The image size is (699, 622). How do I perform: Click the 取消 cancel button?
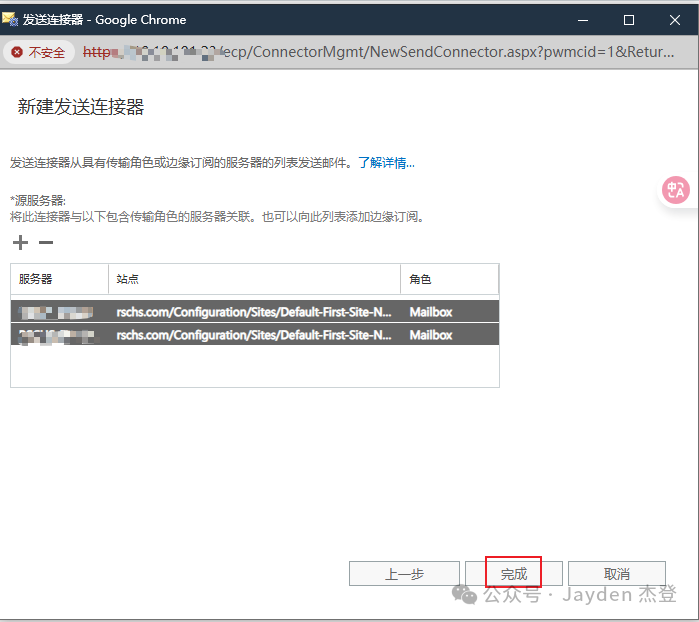617,573
